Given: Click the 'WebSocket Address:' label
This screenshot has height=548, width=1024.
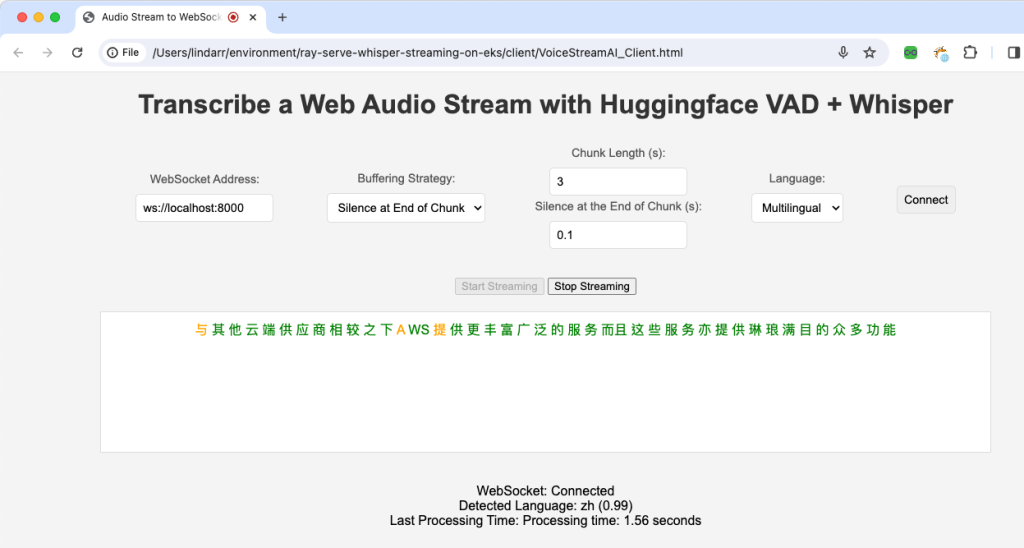Looking at the screenshot, I should [204, 179].
